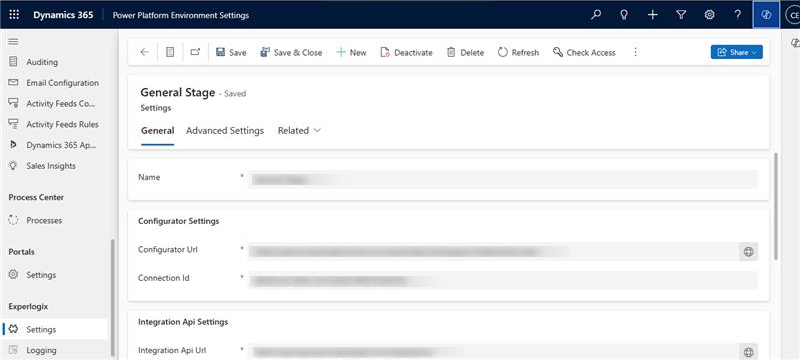Collapse the sitemap hamburger menu
The image size is (800, 360).
click(x=13, y=42)
